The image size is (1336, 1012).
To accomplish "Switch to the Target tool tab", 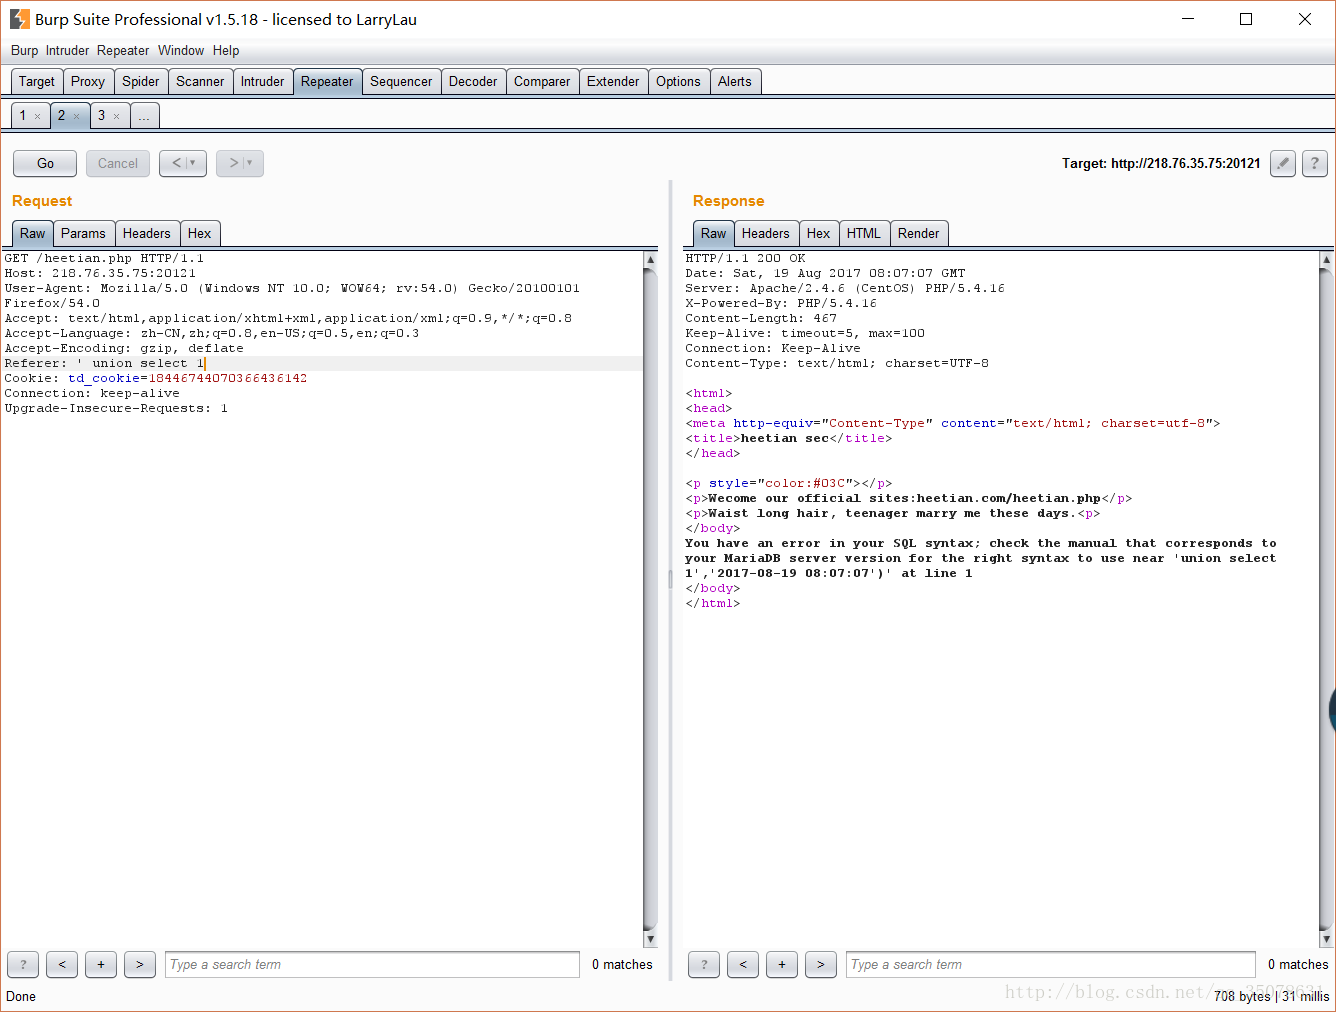I will pos(37,82).
